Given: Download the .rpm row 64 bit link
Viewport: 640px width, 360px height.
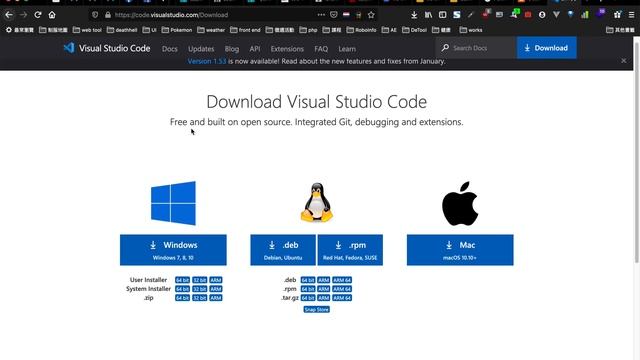Looking at the screenshot, I should (x=308, y=289).
